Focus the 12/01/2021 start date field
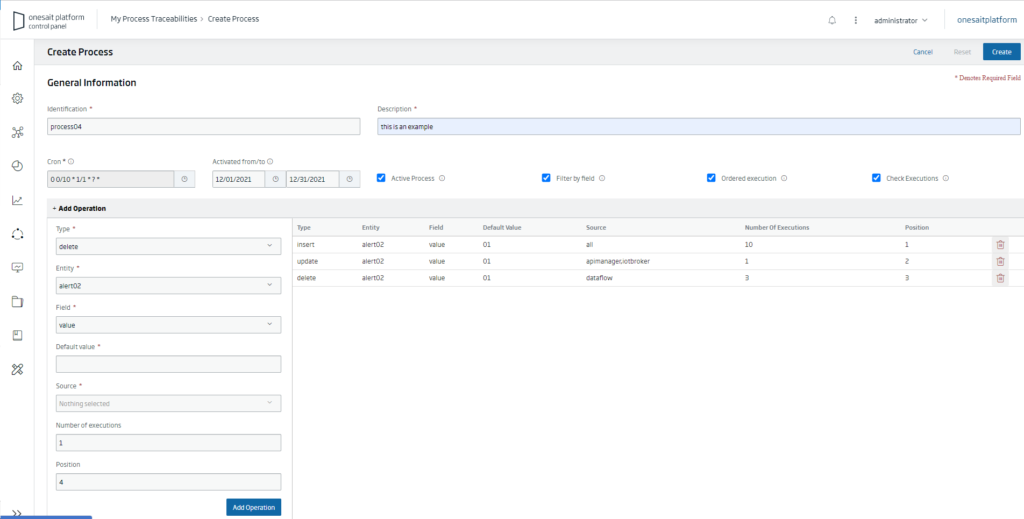The width and height of the screenshot is (1024, 519). coord(238,179)
